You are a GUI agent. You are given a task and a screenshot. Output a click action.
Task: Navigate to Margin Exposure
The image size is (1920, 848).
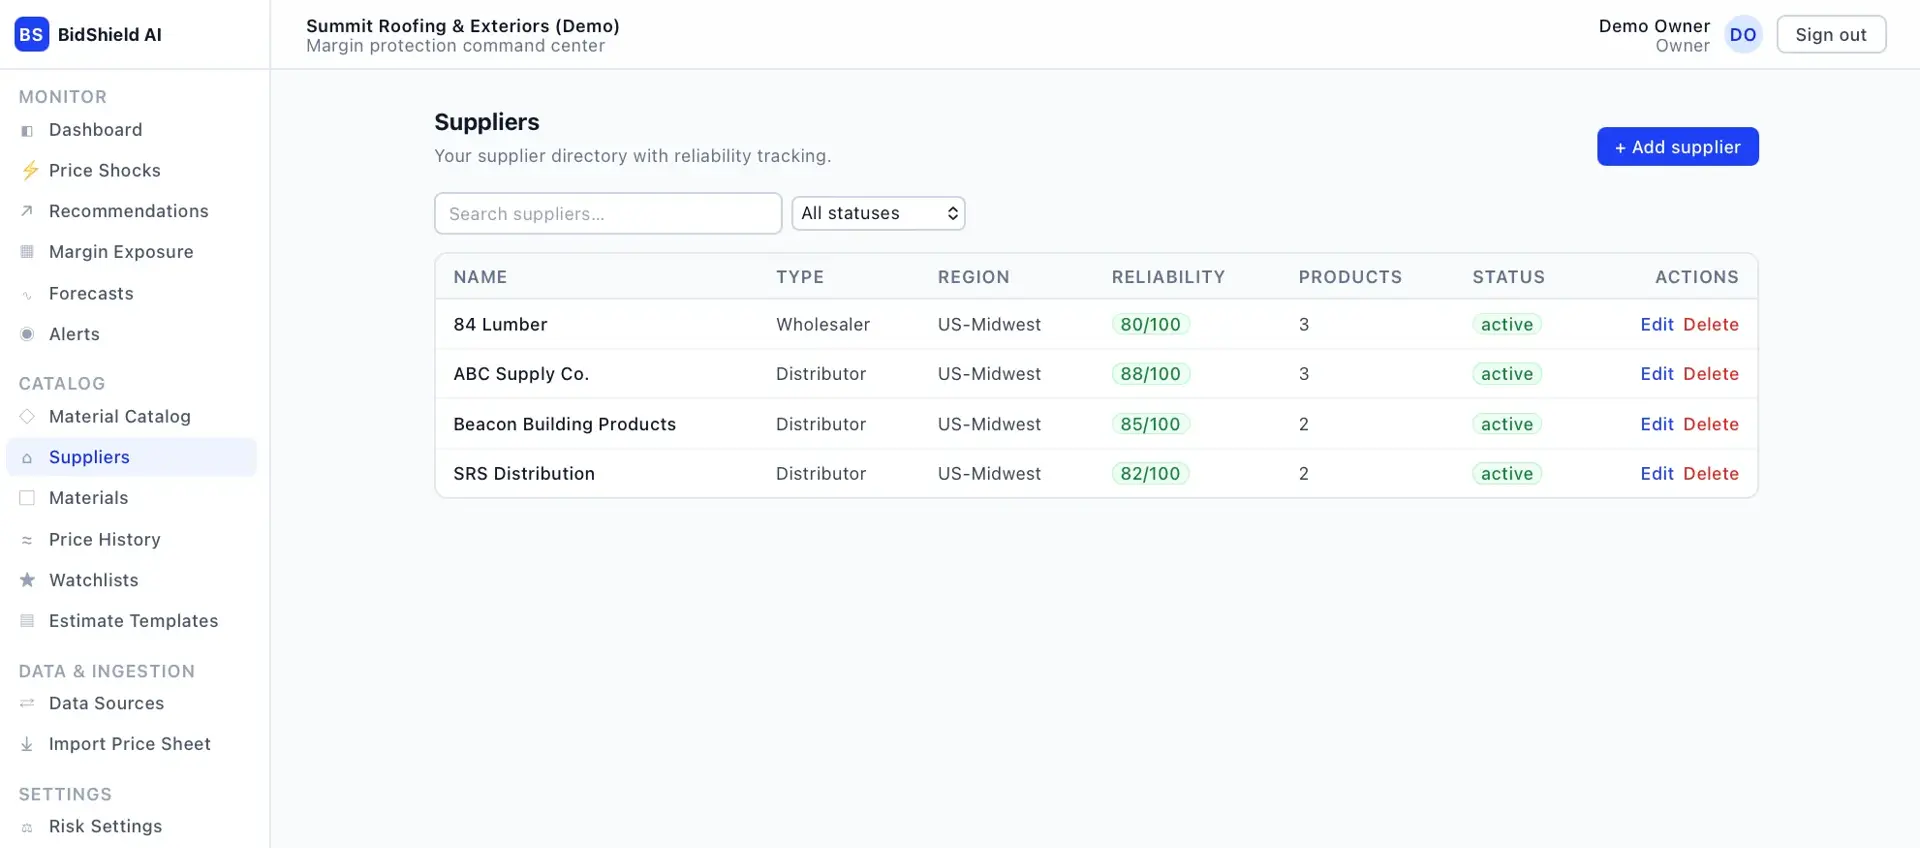(x=131, y=252)
